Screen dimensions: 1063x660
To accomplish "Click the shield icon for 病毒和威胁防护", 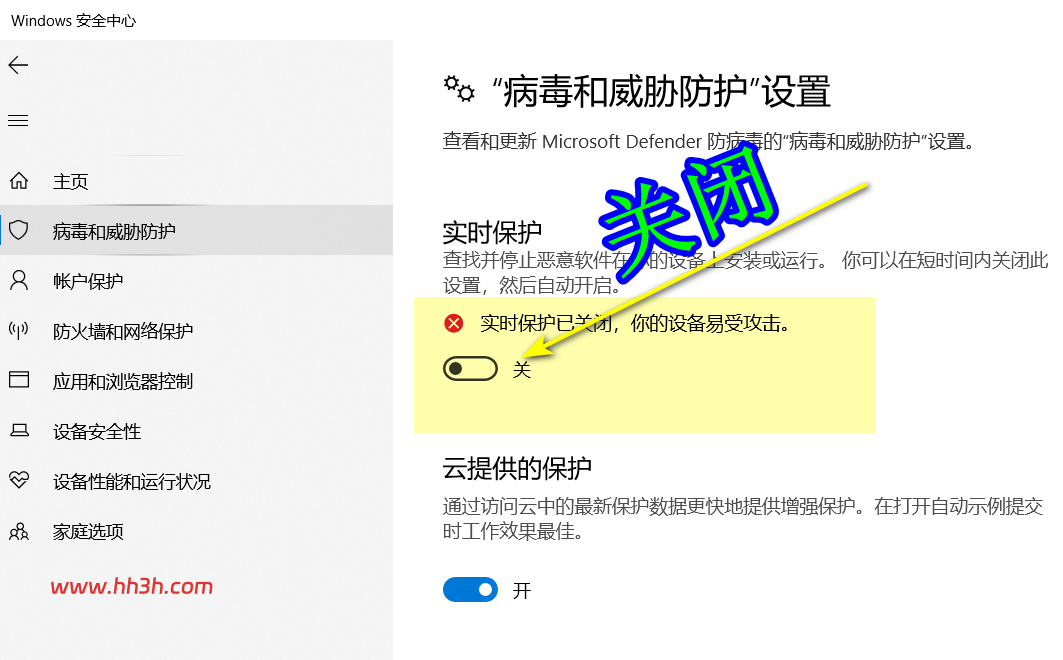I will pyautogui.click(x=19, y=230).
